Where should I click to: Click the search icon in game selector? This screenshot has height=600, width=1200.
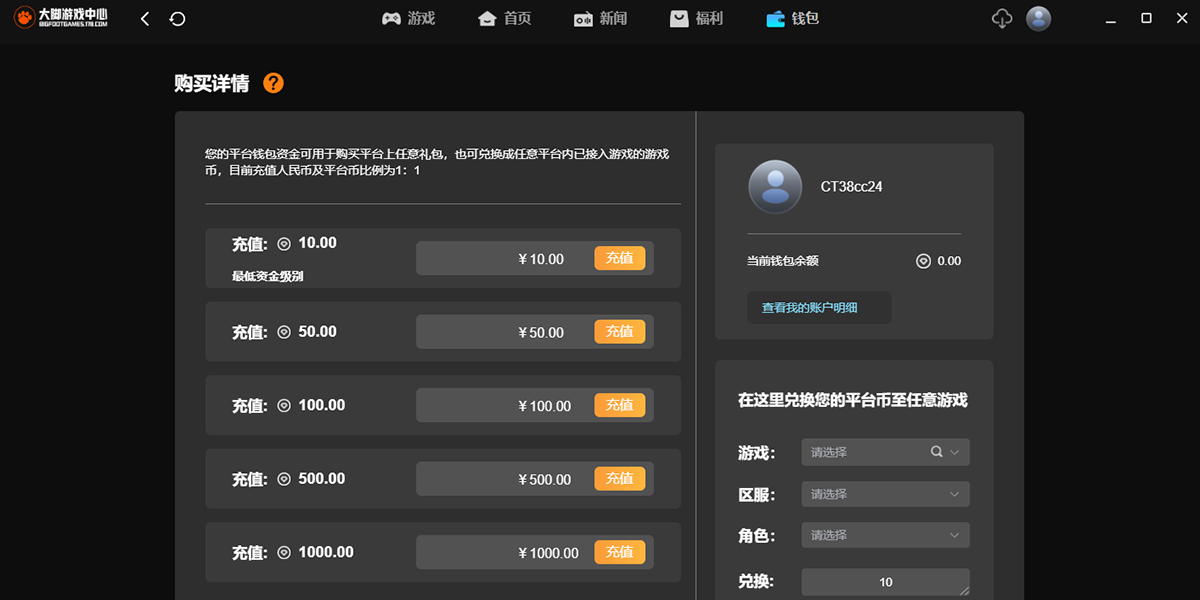click(936, 452)
